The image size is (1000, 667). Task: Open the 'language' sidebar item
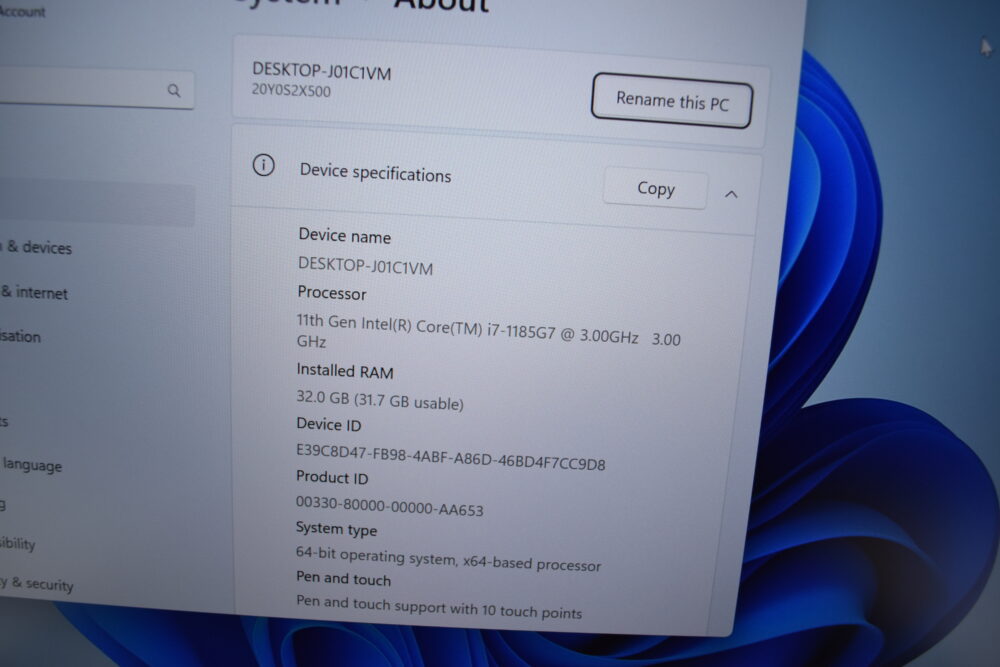(32, 465)
